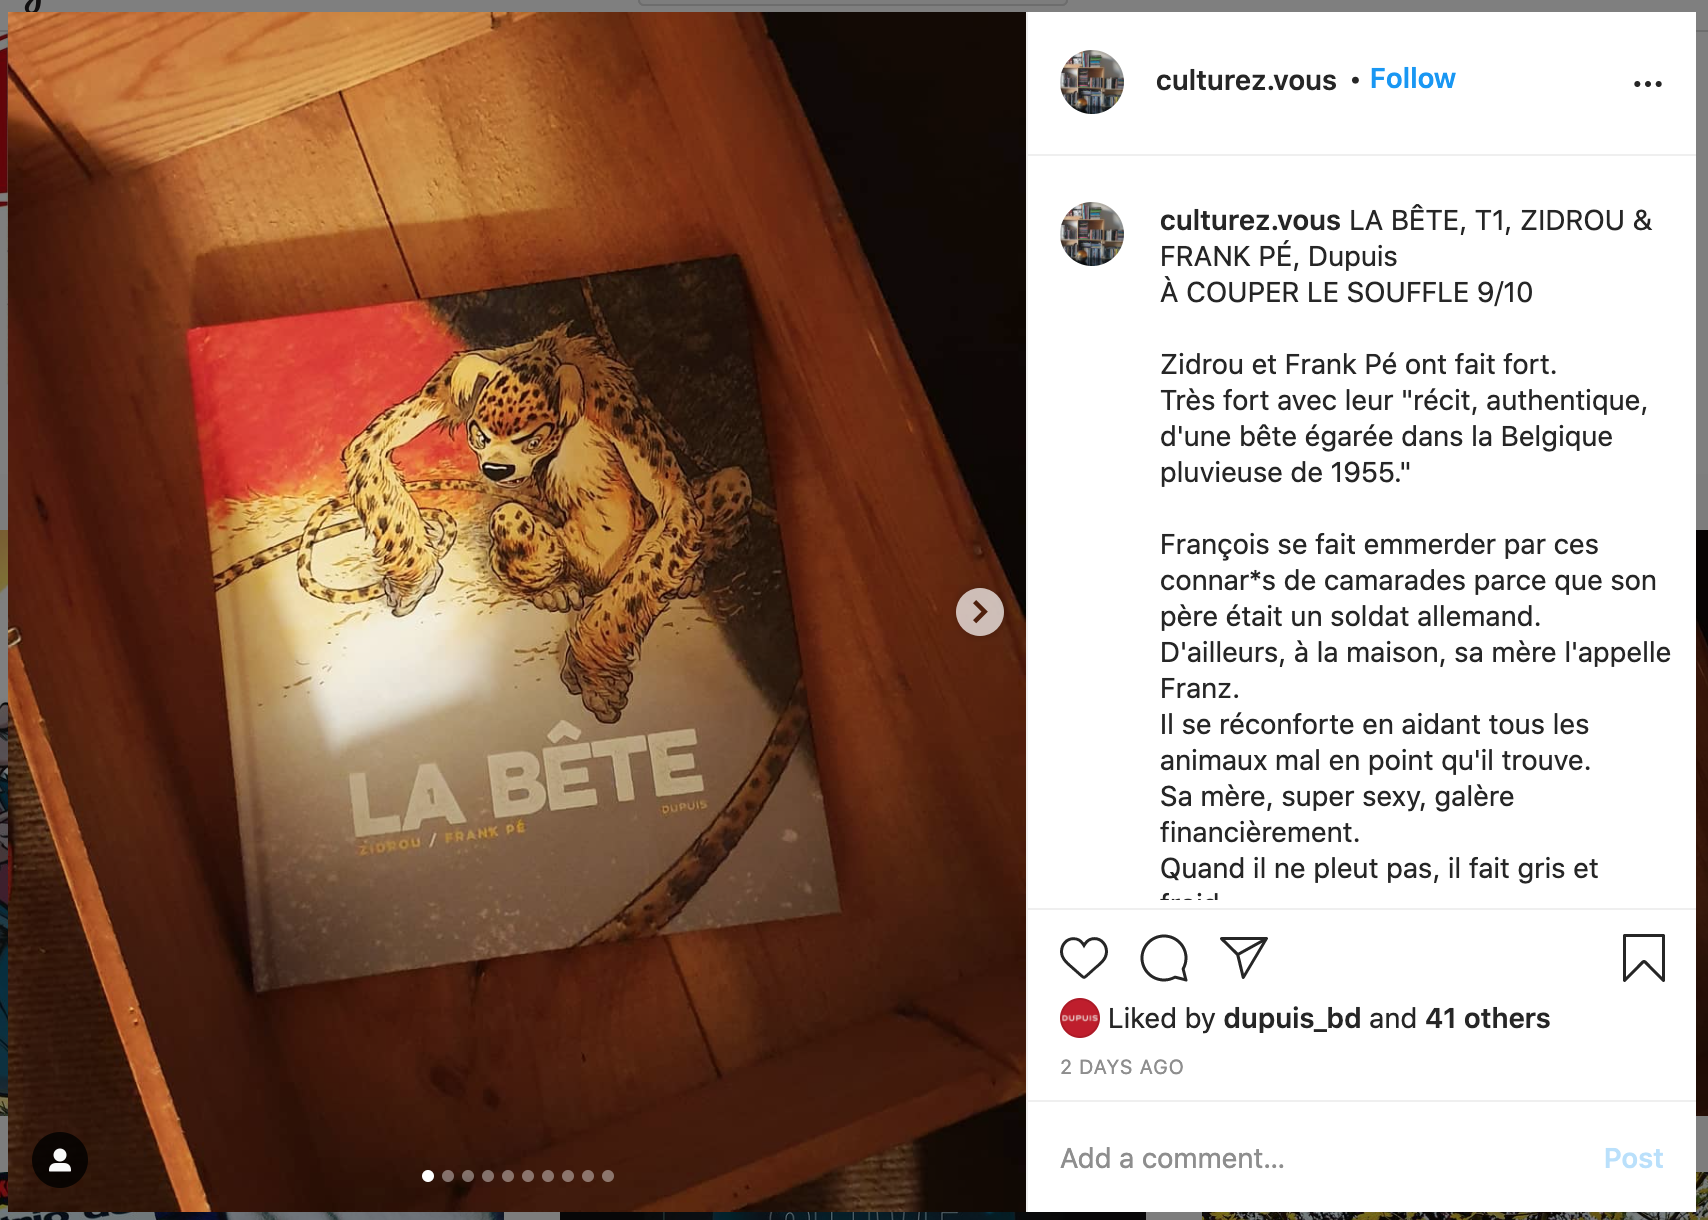1708x1220 pixels.
Task: Open culturez.vous username in caption
Action: 1250,220
